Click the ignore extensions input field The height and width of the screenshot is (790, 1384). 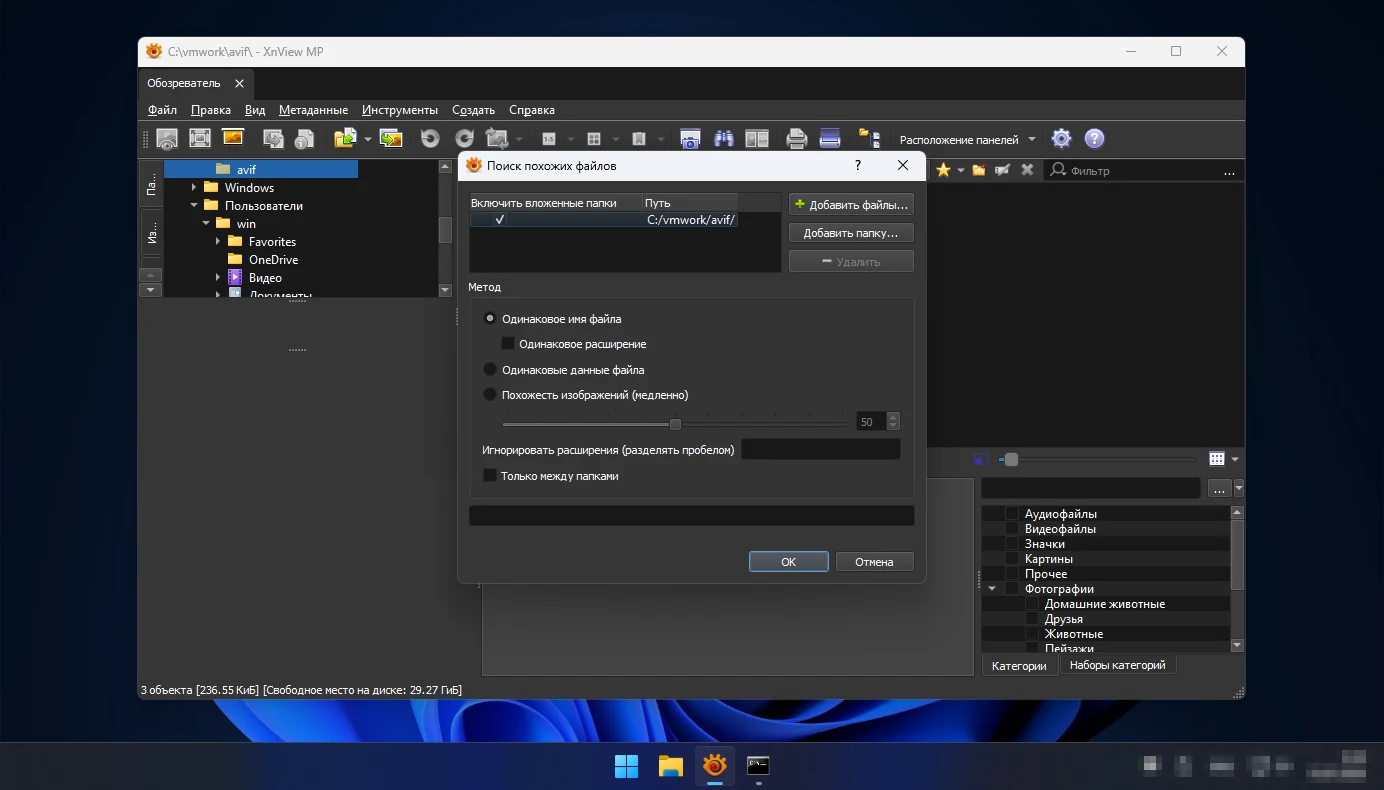(x=820, y=450)
